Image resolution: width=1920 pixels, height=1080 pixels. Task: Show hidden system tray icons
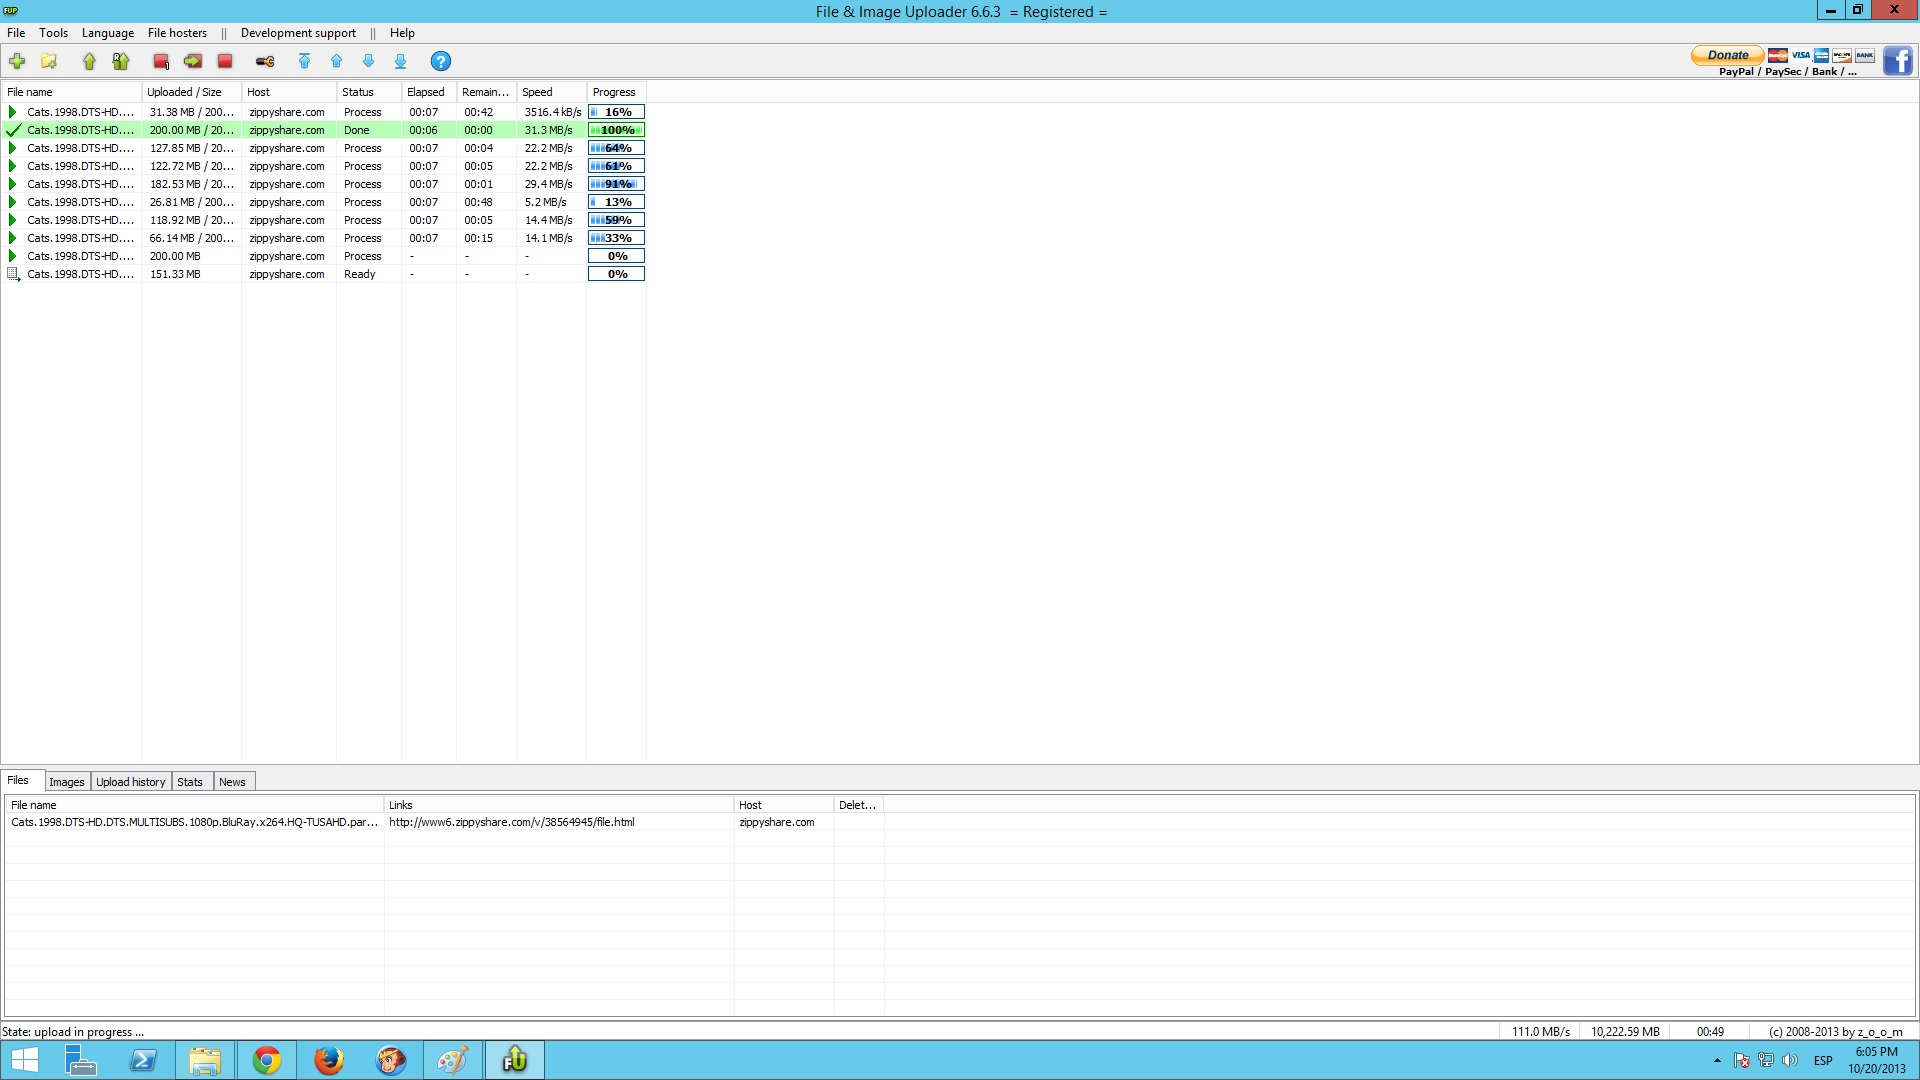click(x=1717, y=1060)
